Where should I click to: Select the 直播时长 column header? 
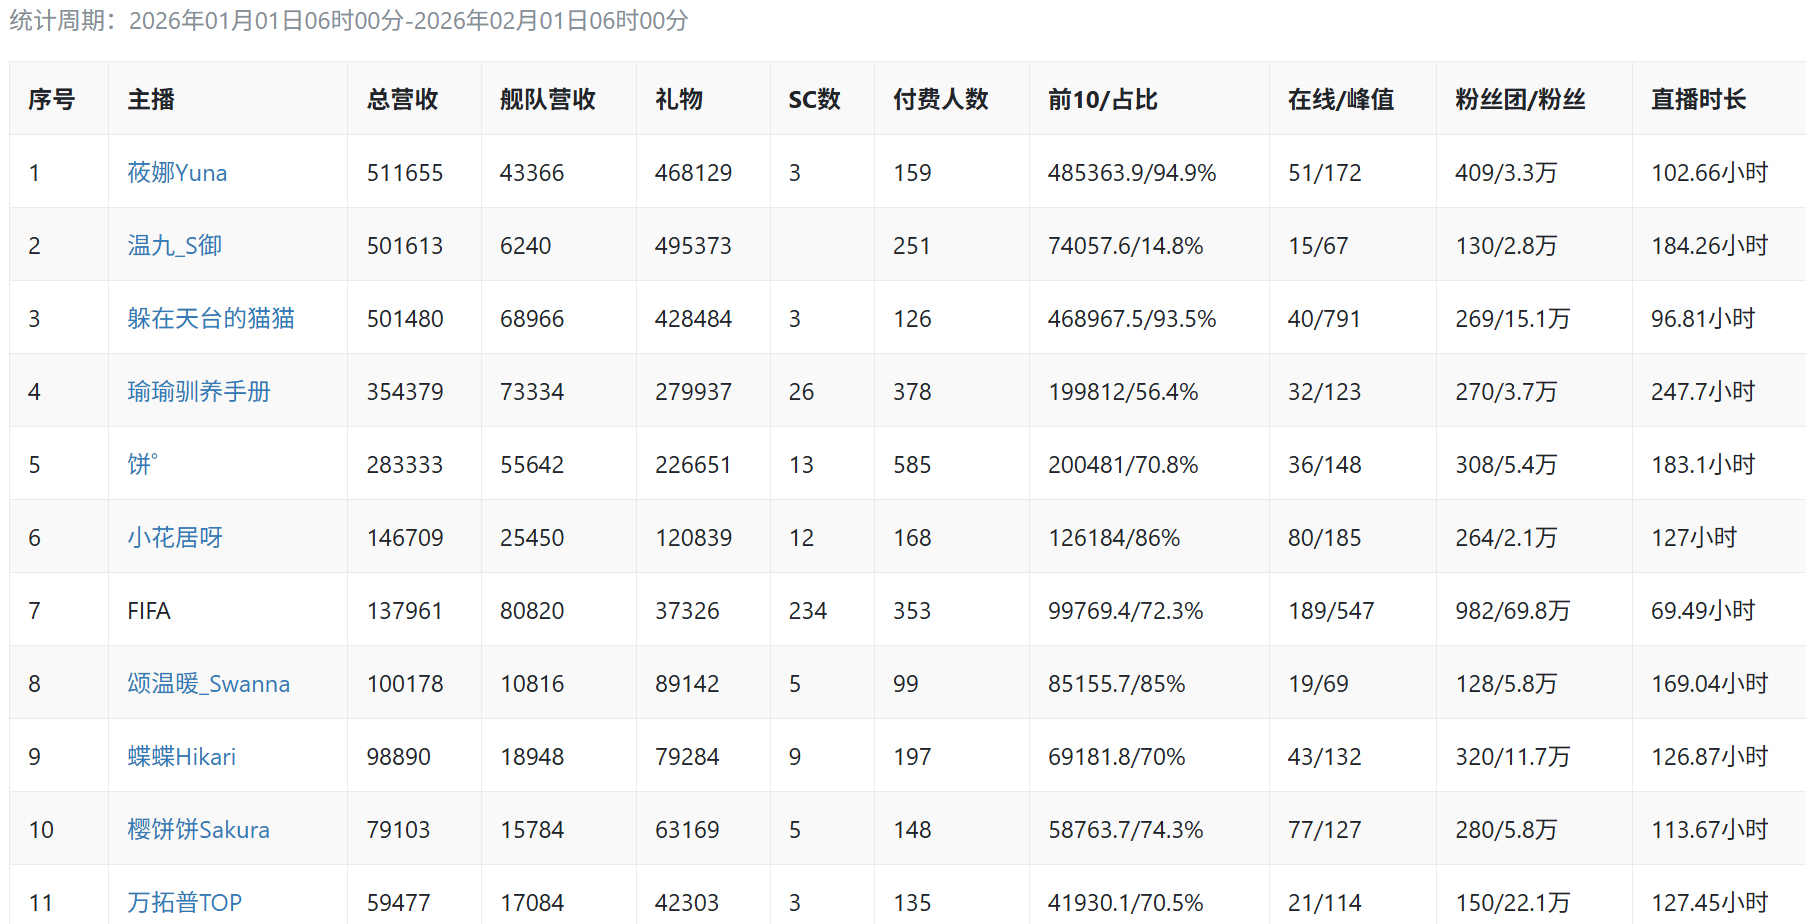coord(1698,99)
